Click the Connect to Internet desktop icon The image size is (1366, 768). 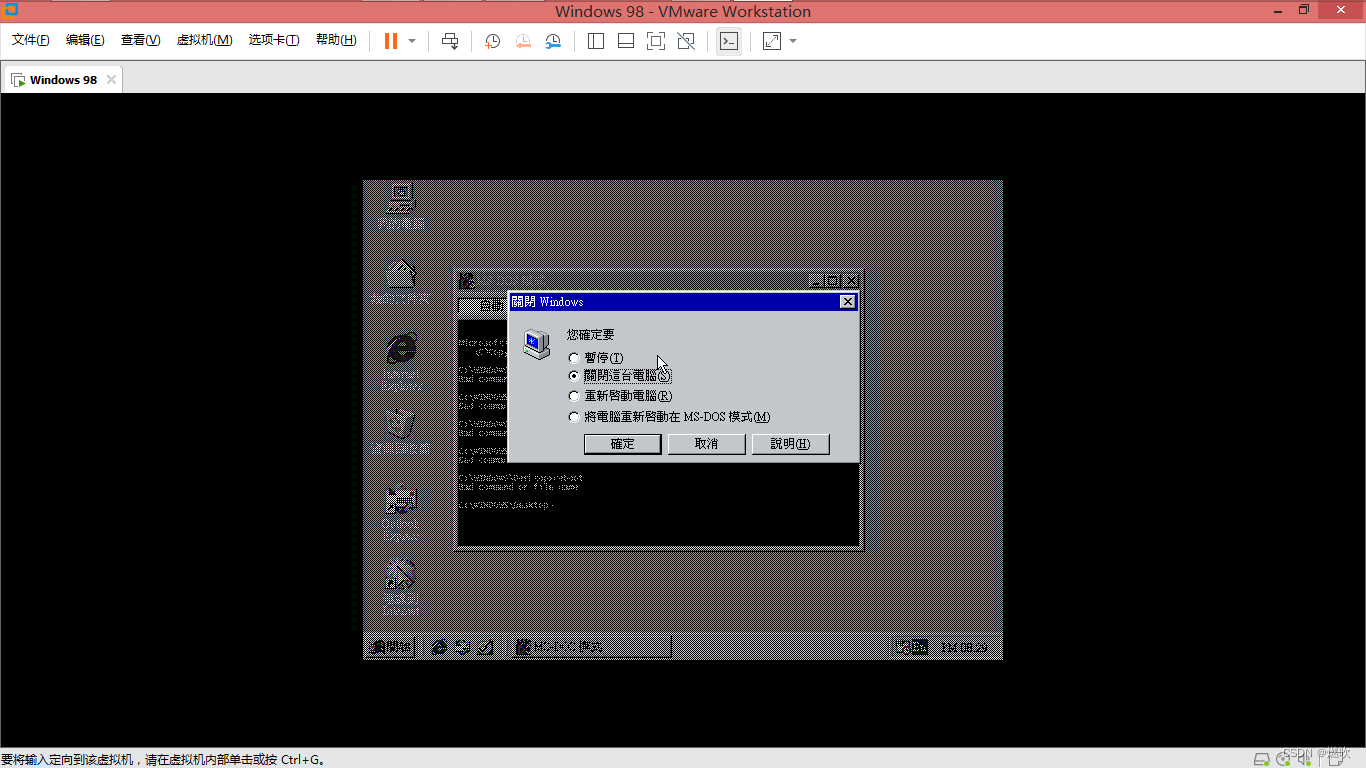(400, 588)
